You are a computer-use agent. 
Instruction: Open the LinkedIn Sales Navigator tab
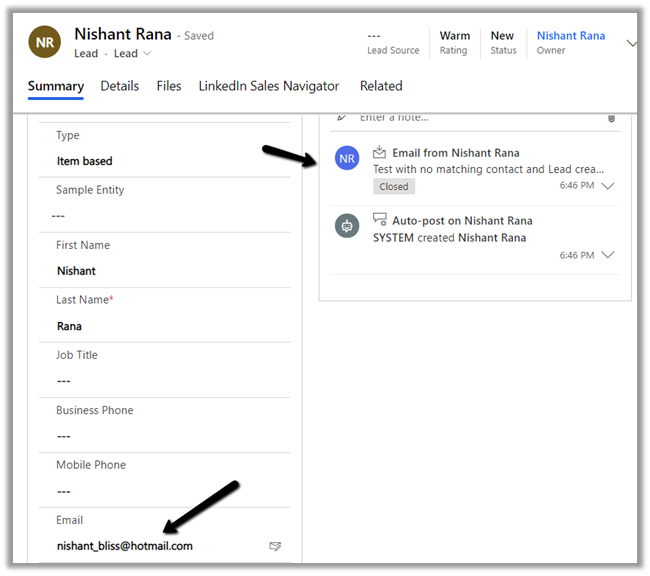(269, 86)
